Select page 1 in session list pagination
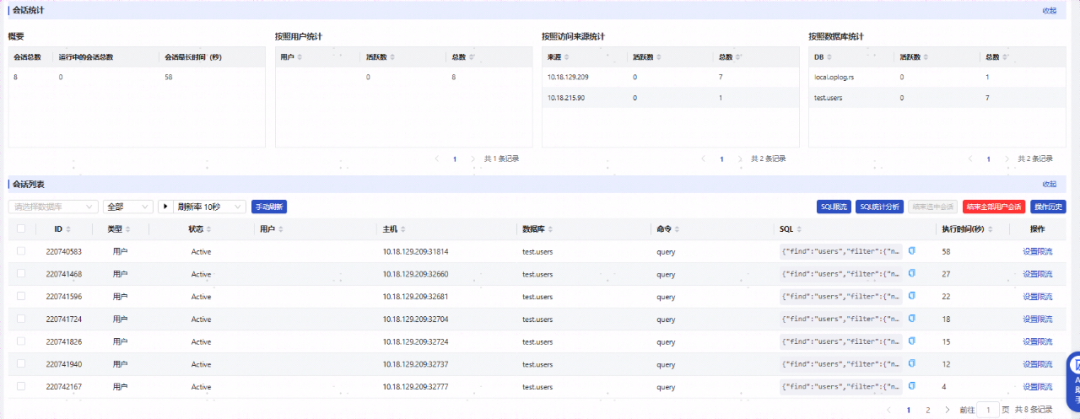The image size is (1080, 419). pyautogui.click(x=908, y=409)
